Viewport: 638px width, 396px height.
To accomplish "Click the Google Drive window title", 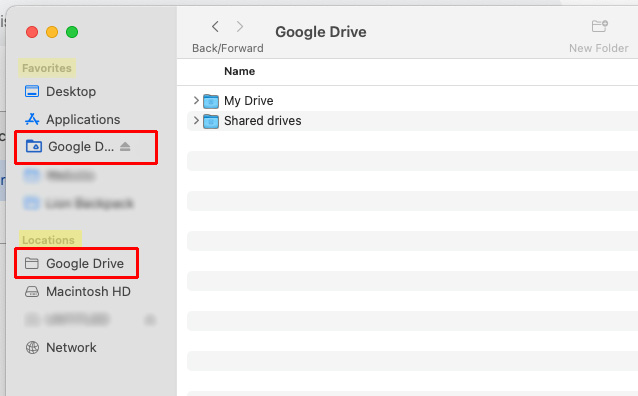I will pyautogui.click(x=321, y=32).
